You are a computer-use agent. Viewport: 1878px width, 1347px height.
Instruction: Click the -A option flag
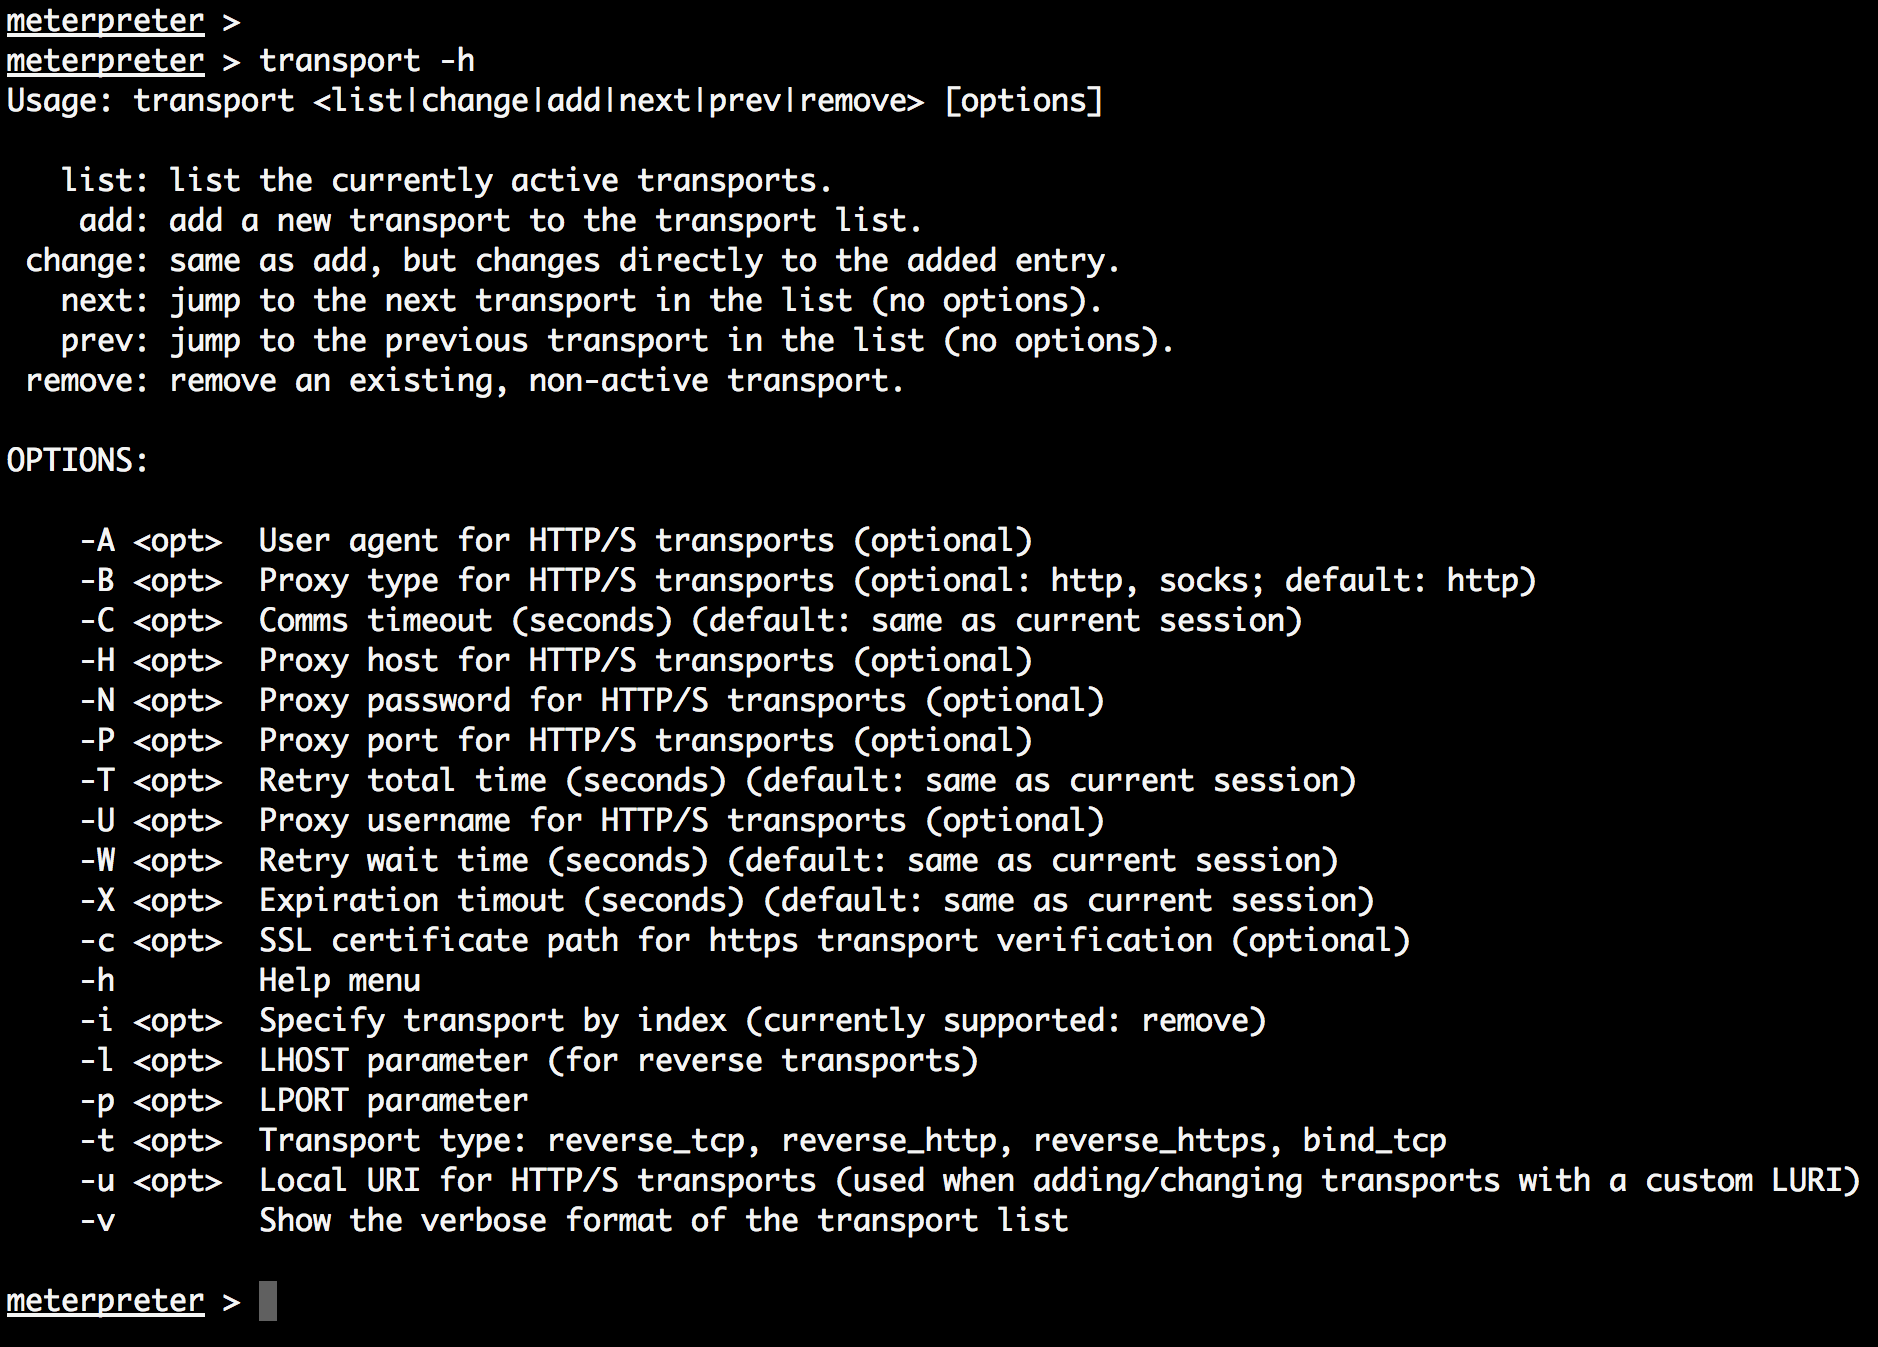tap(97, 541)
